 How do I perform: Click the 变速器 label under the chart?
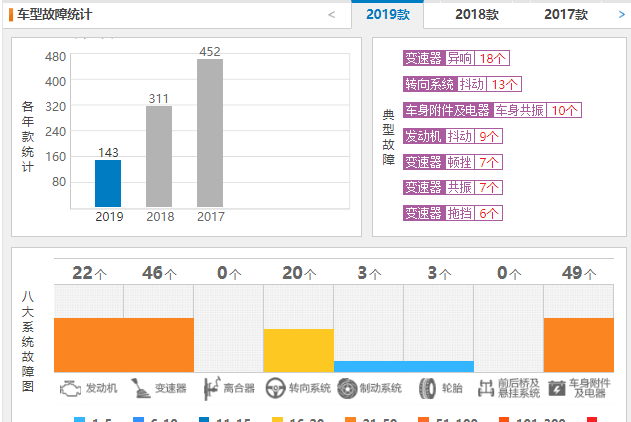click(x=171, y=388)
